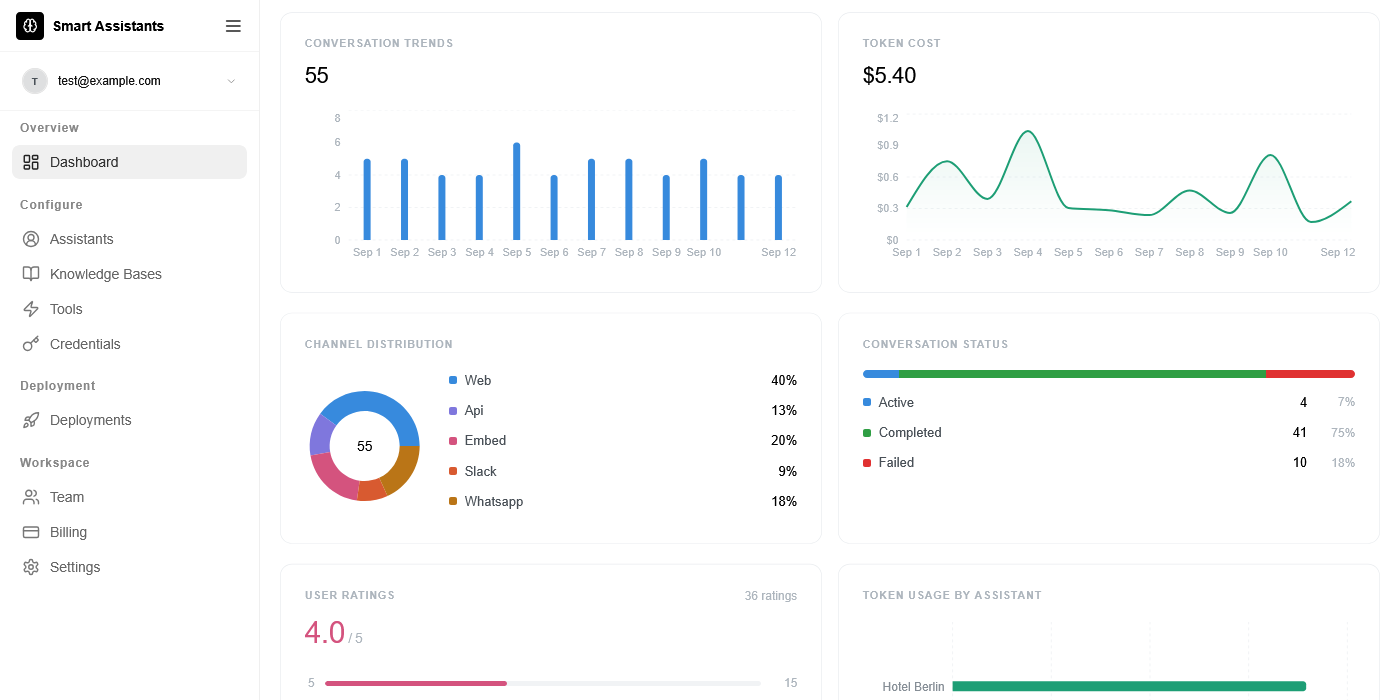Toggle the sidebar with the hamburger menu icon
Viewport: 1392px width, 700px height.
233,26
